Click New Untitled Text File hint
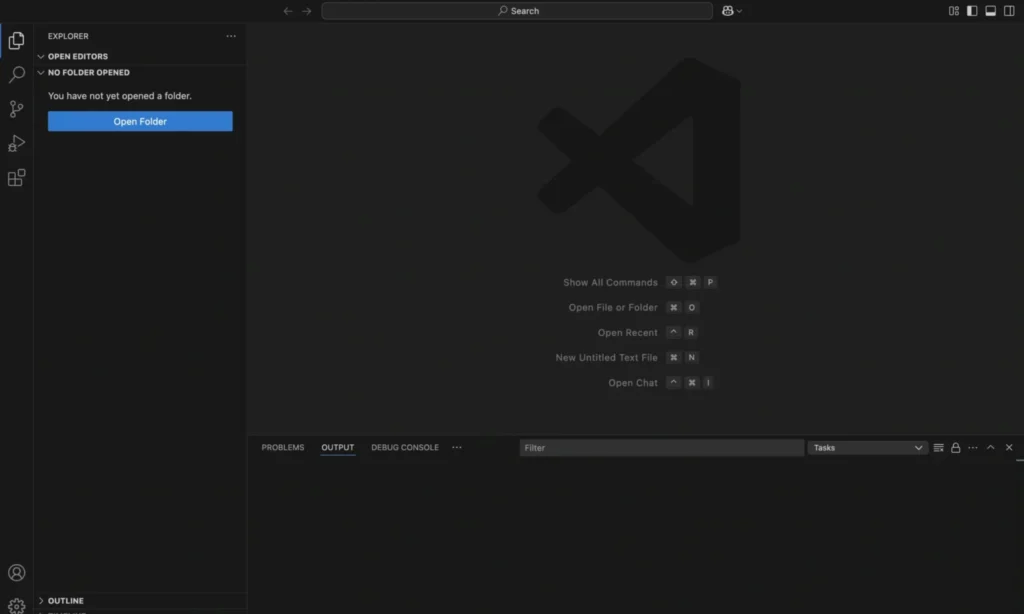This screenshot has width=1024, height=614. 606,358
